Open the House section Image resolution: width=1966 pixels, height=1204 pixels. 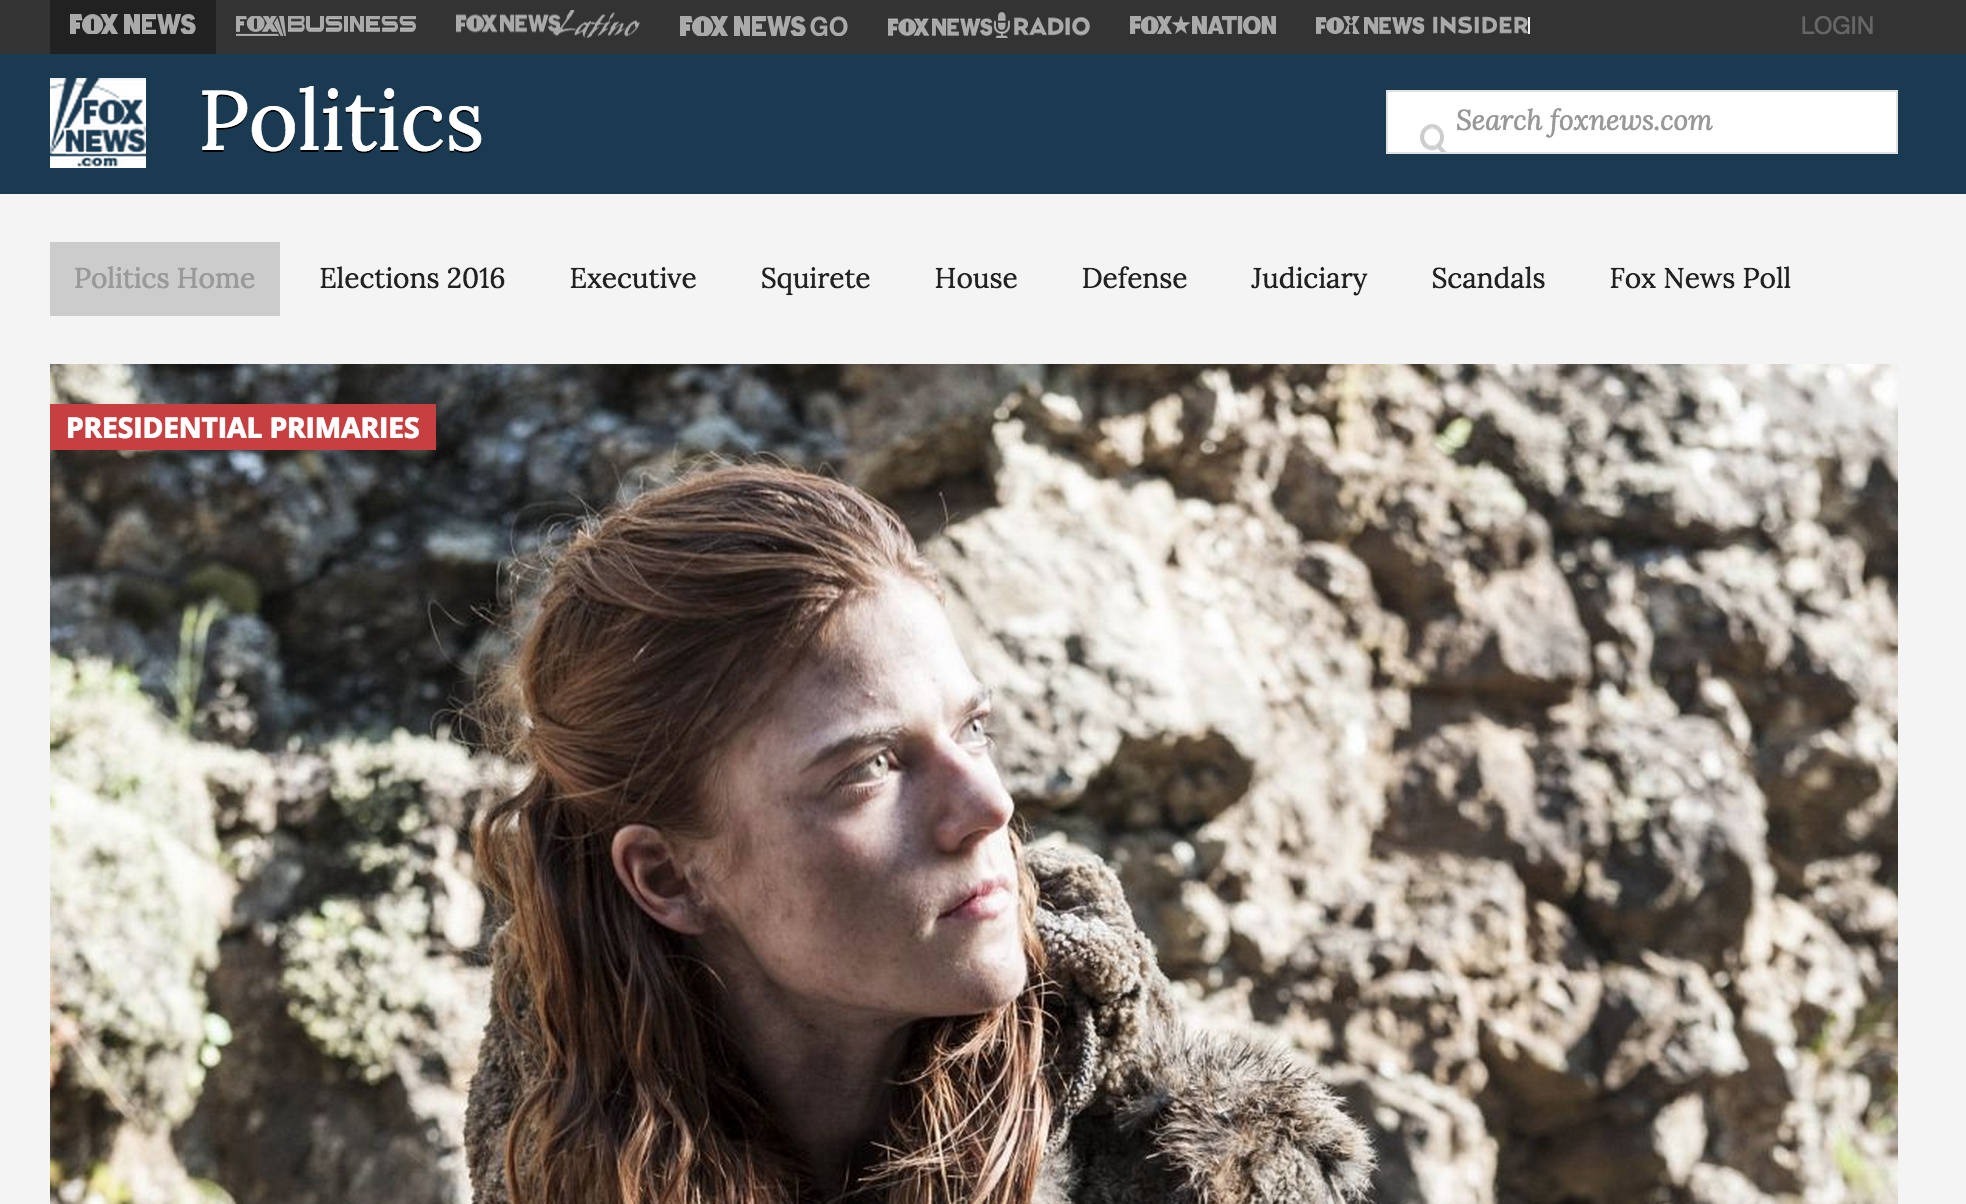(975, 278)
